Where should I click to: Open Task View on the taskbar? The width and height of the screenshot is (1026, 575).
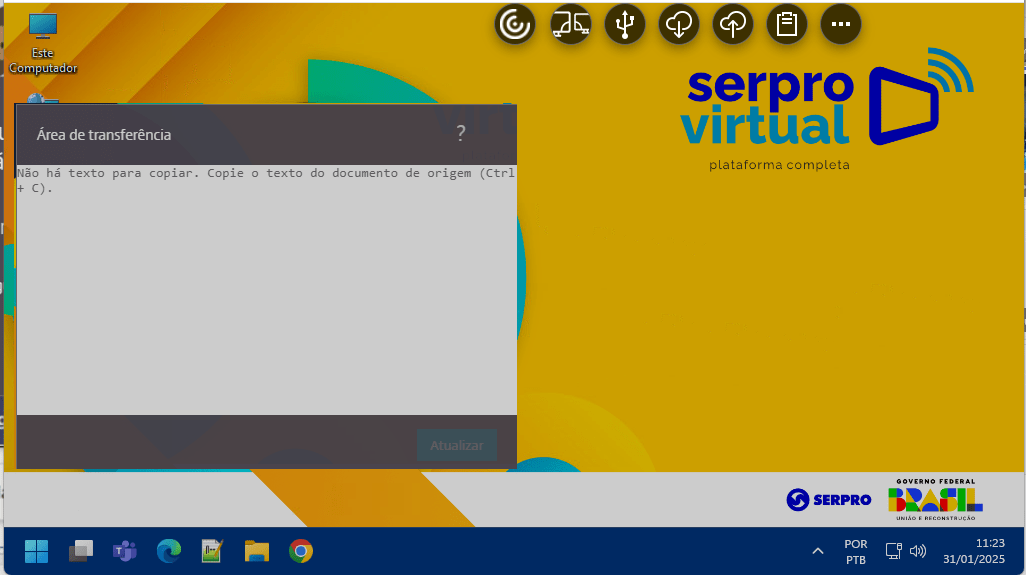click(x=81, y=551)
